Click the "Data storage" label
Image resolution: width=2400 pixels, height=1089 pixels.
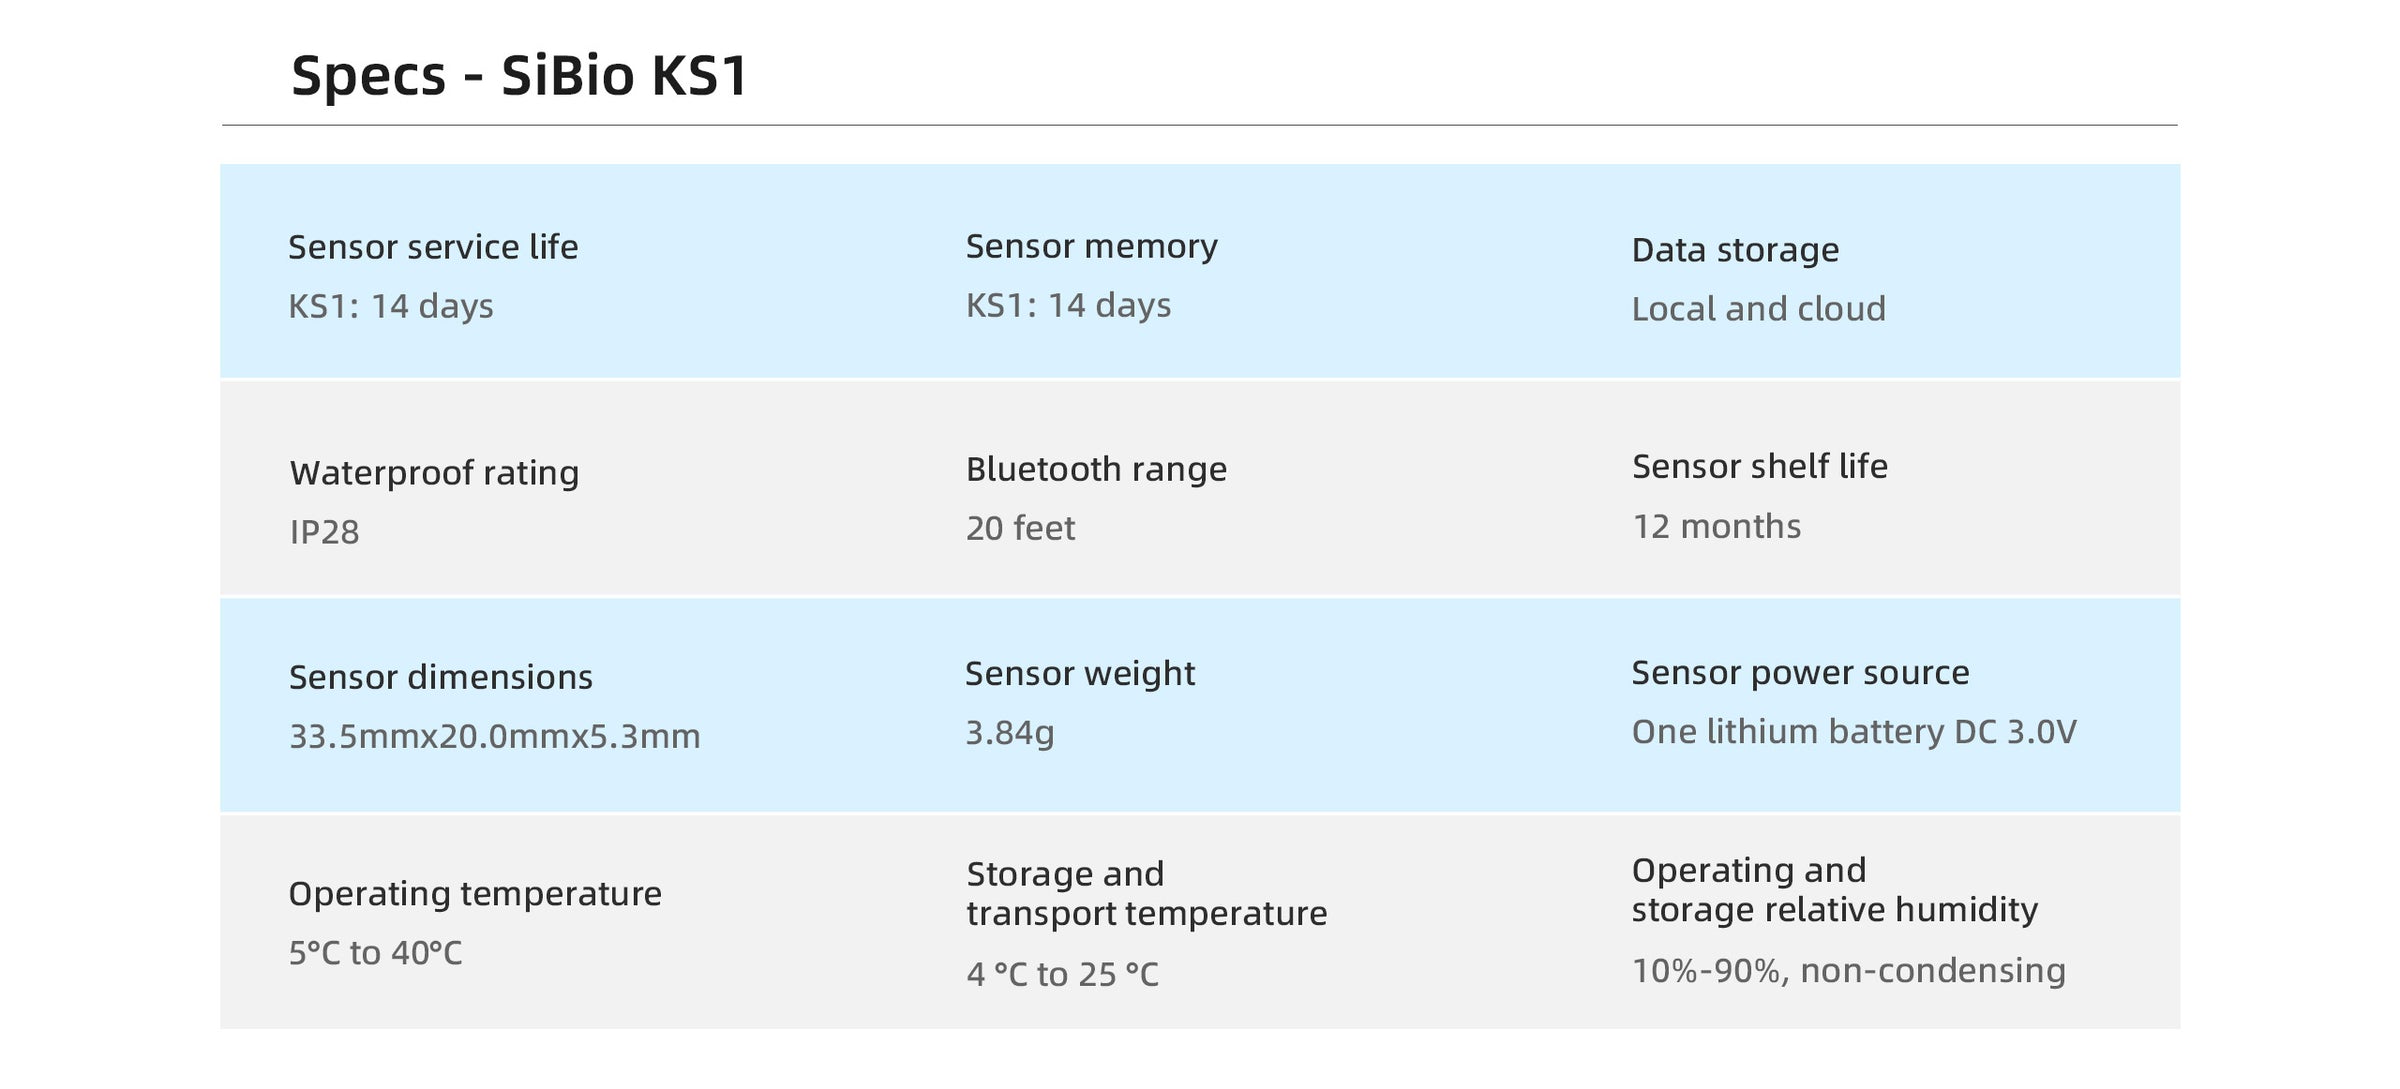(1735, 250)
